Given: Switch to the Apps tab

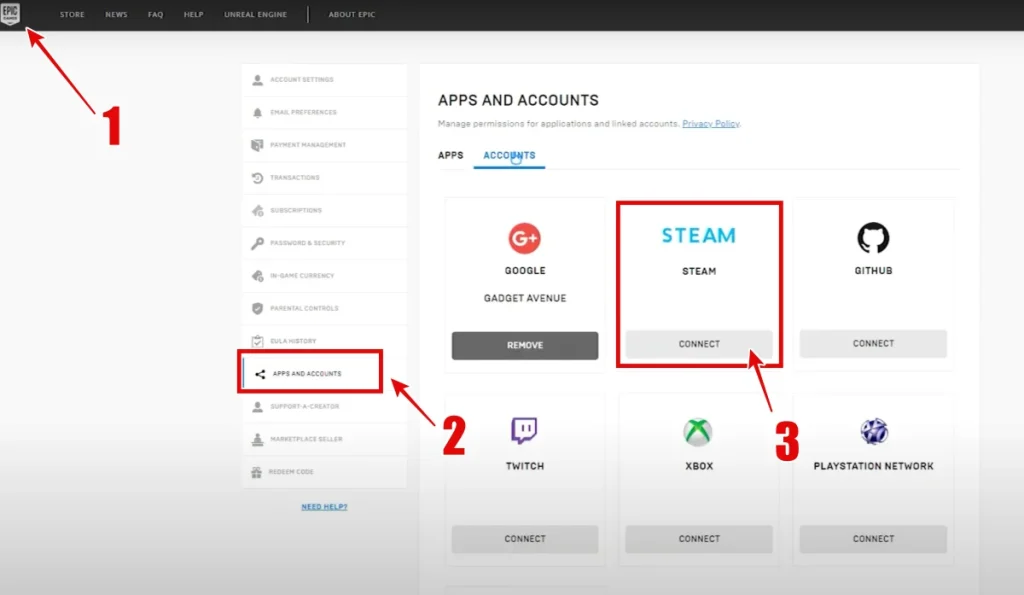Looking at the screenshot, I should pyautogui.click(x=451, y=155).
